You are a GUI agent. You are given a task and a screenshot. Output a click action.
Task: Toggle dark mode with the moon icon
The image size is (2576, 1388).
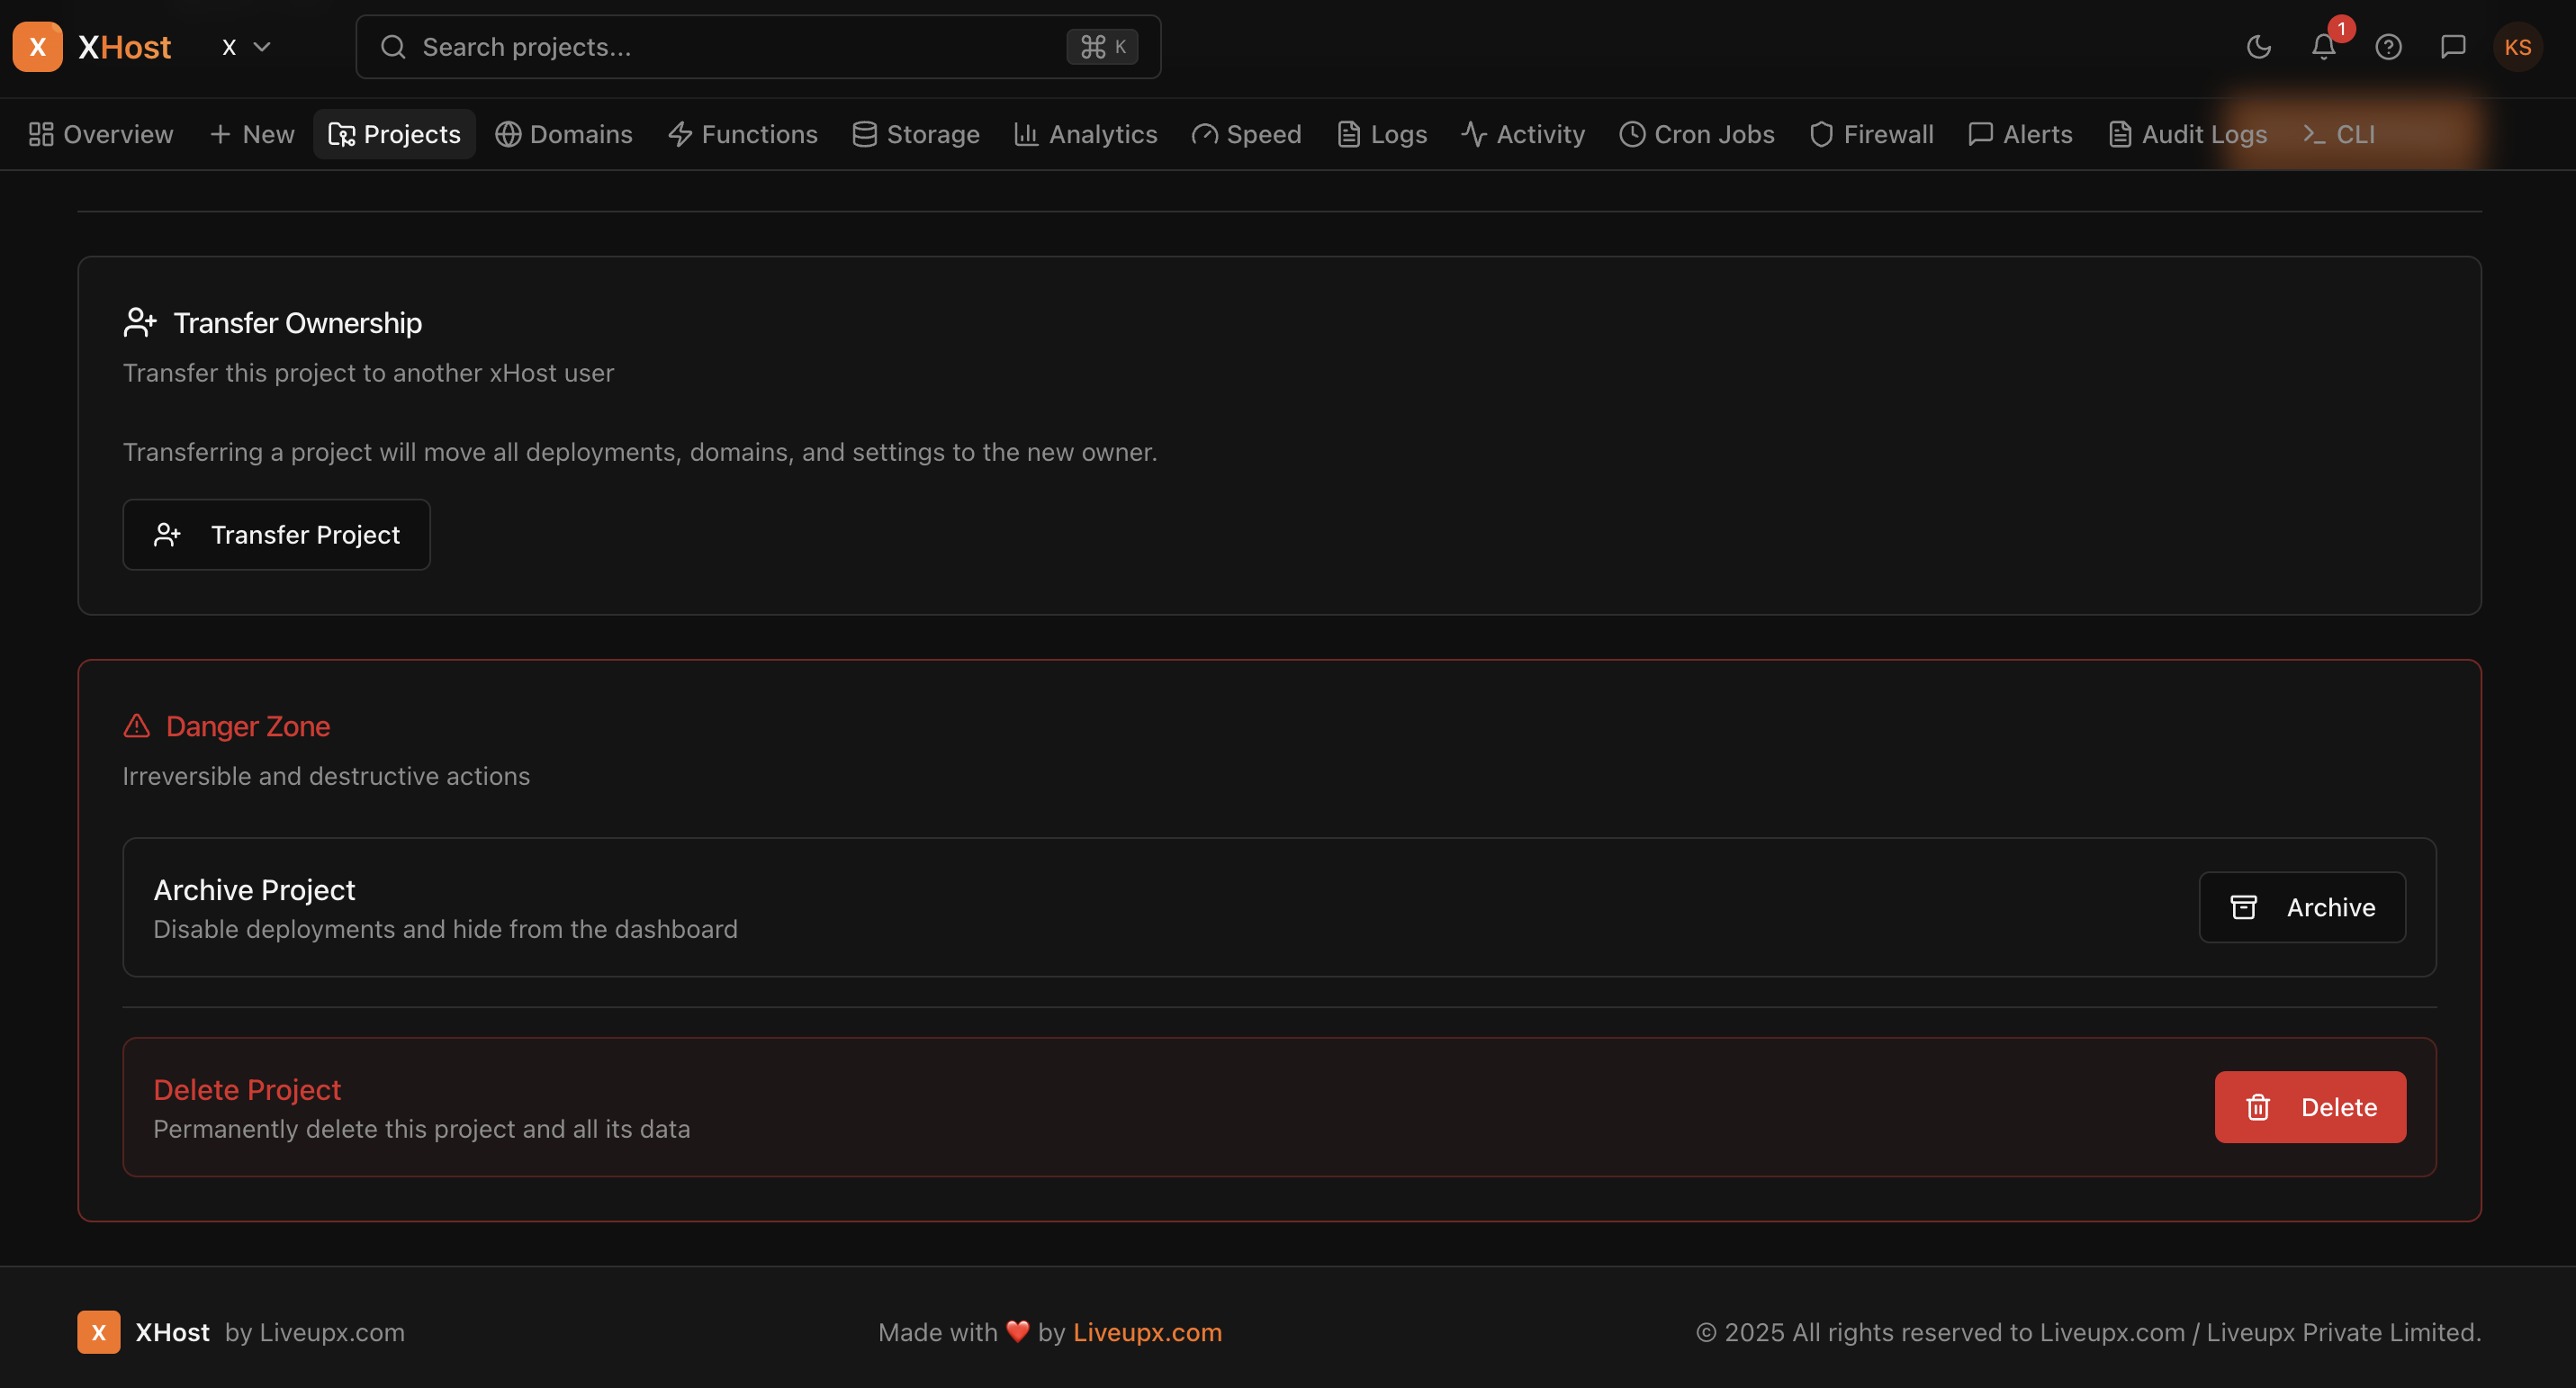(x=2258, y=46)
